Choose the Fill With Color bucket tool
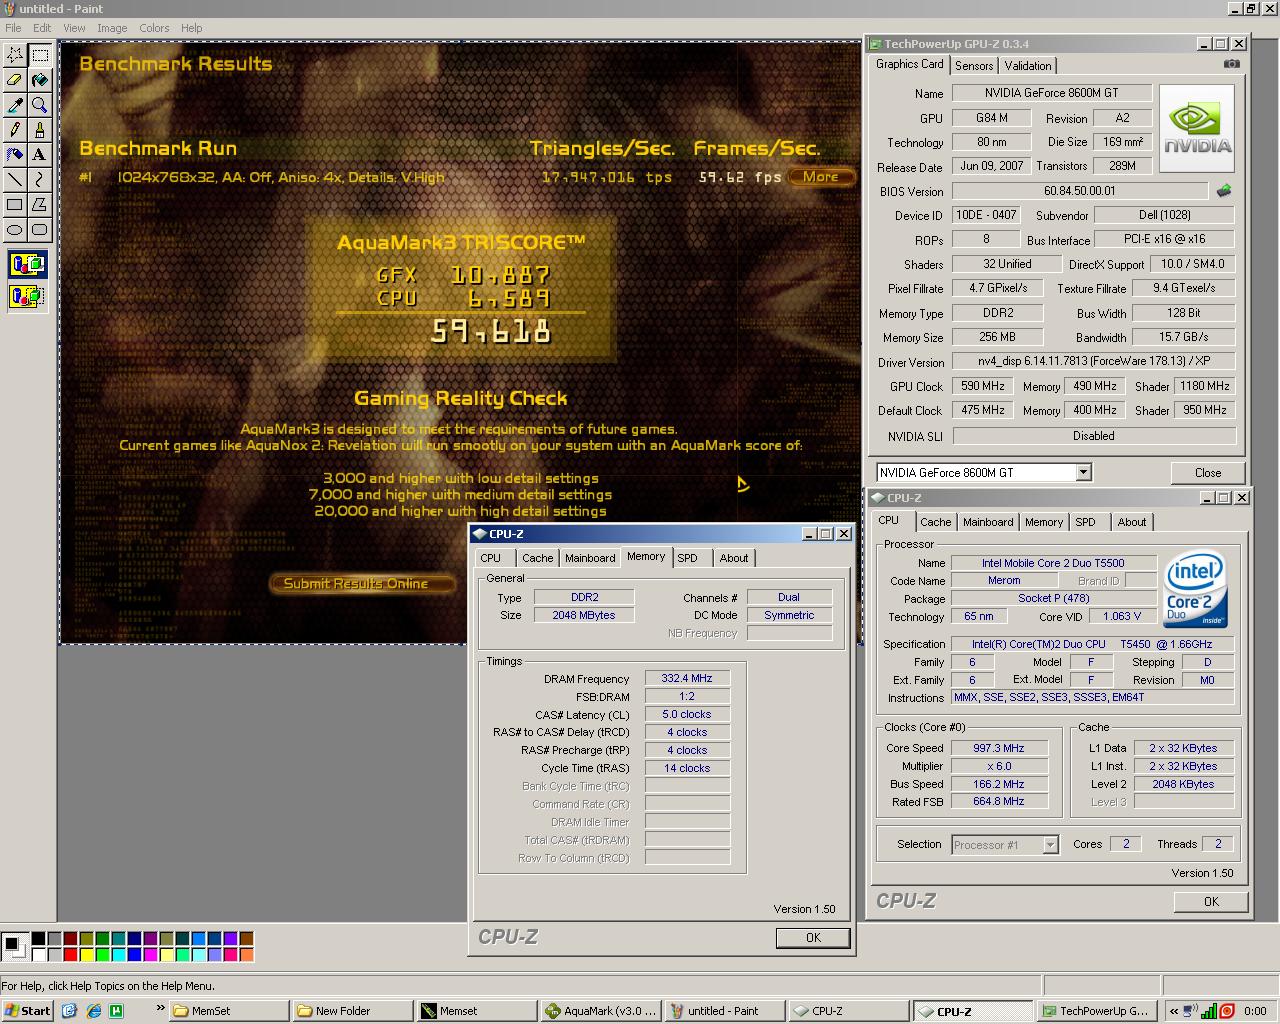The height and width of the screenshot is (1024, 1280). (40, 80)
